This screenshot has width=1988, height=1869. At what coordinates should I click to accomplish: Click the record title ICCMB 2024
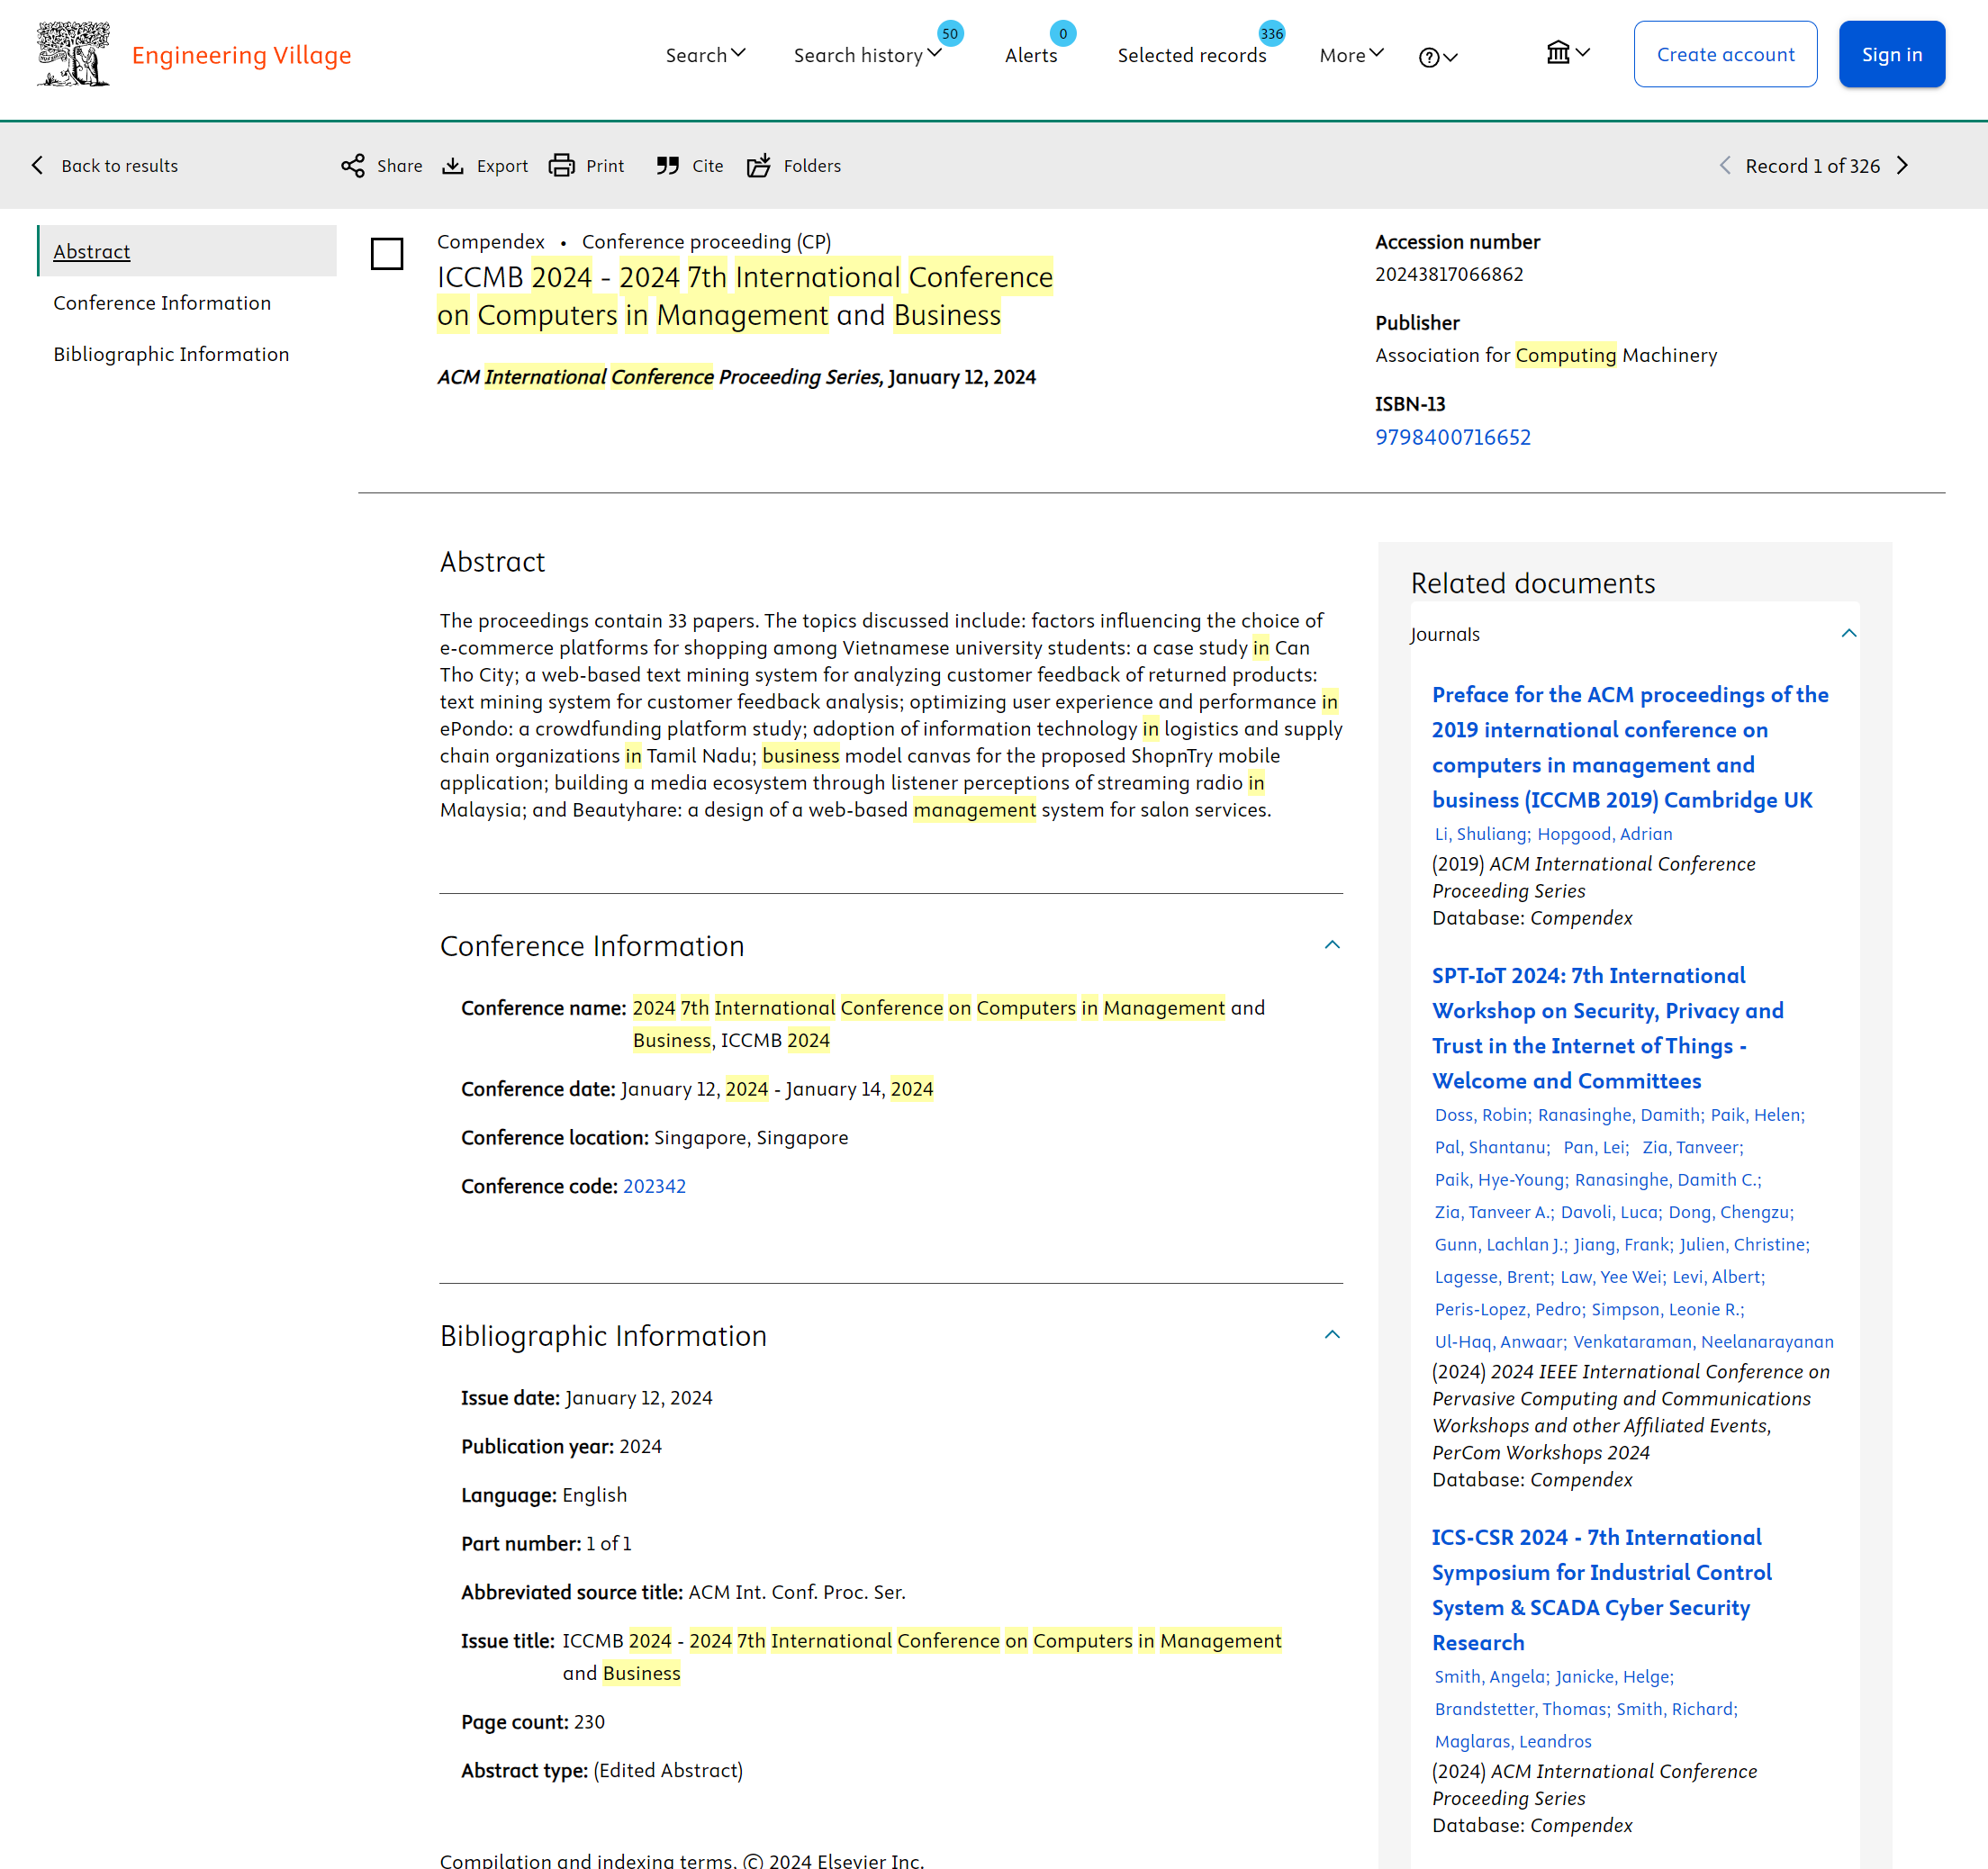coord(745,296)
